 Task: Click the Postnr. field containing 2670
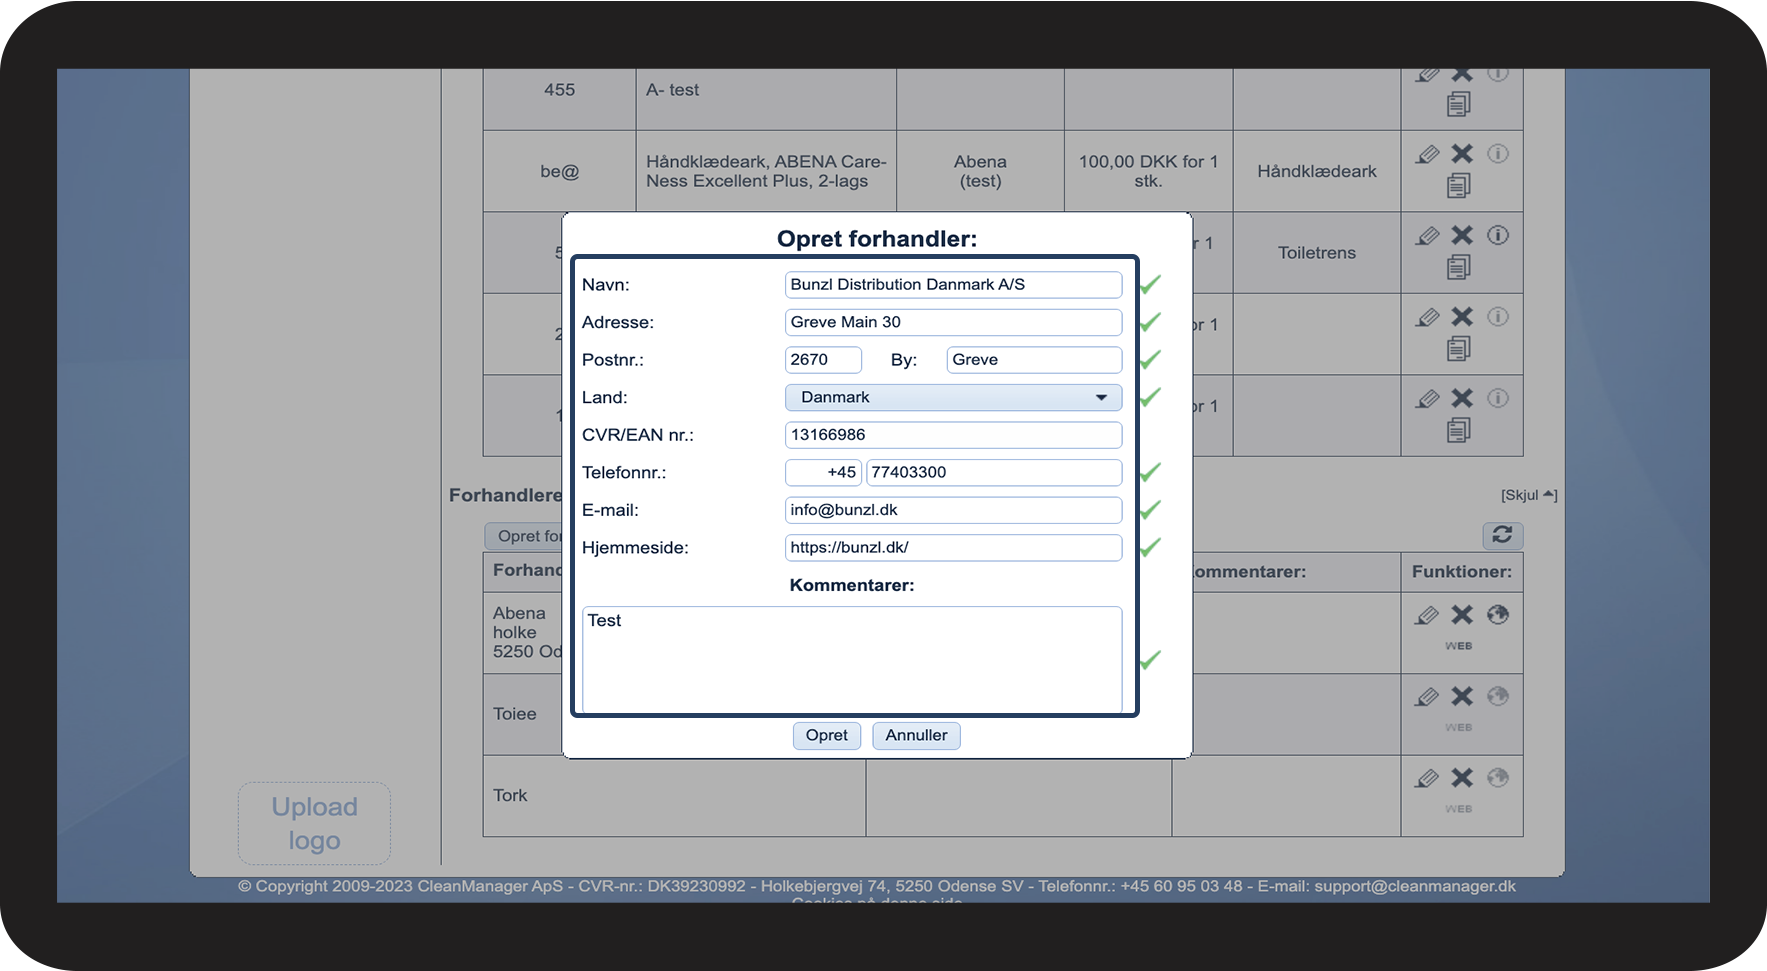point(822,360)
